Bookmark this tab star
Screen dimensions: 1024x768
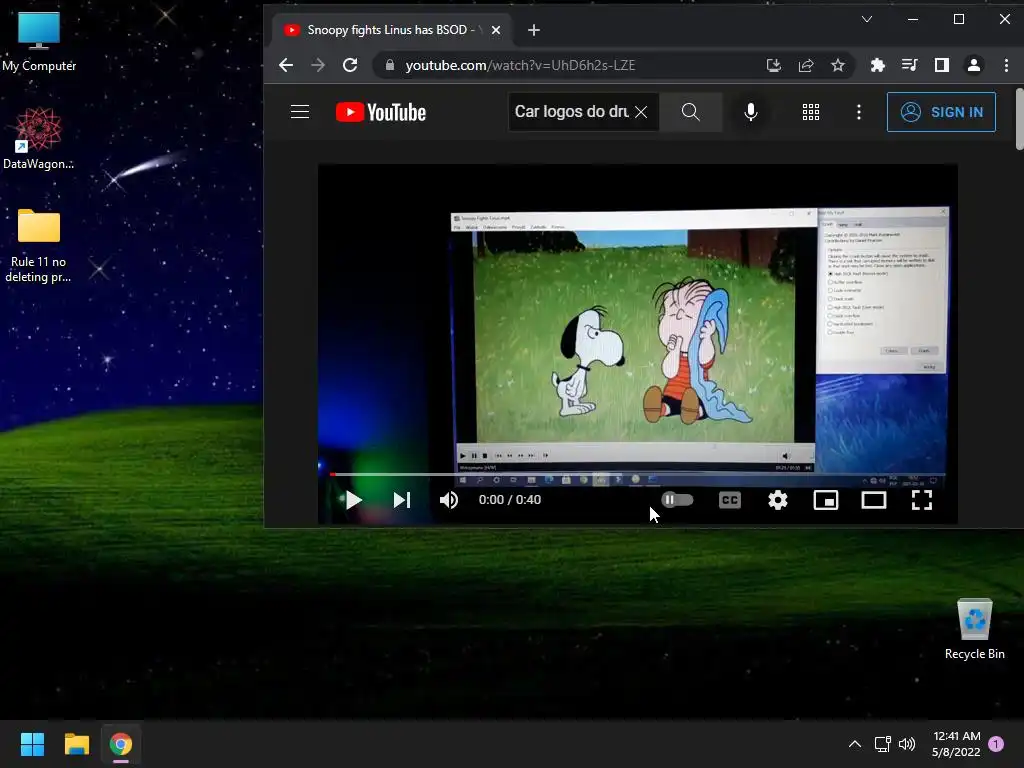838,65
